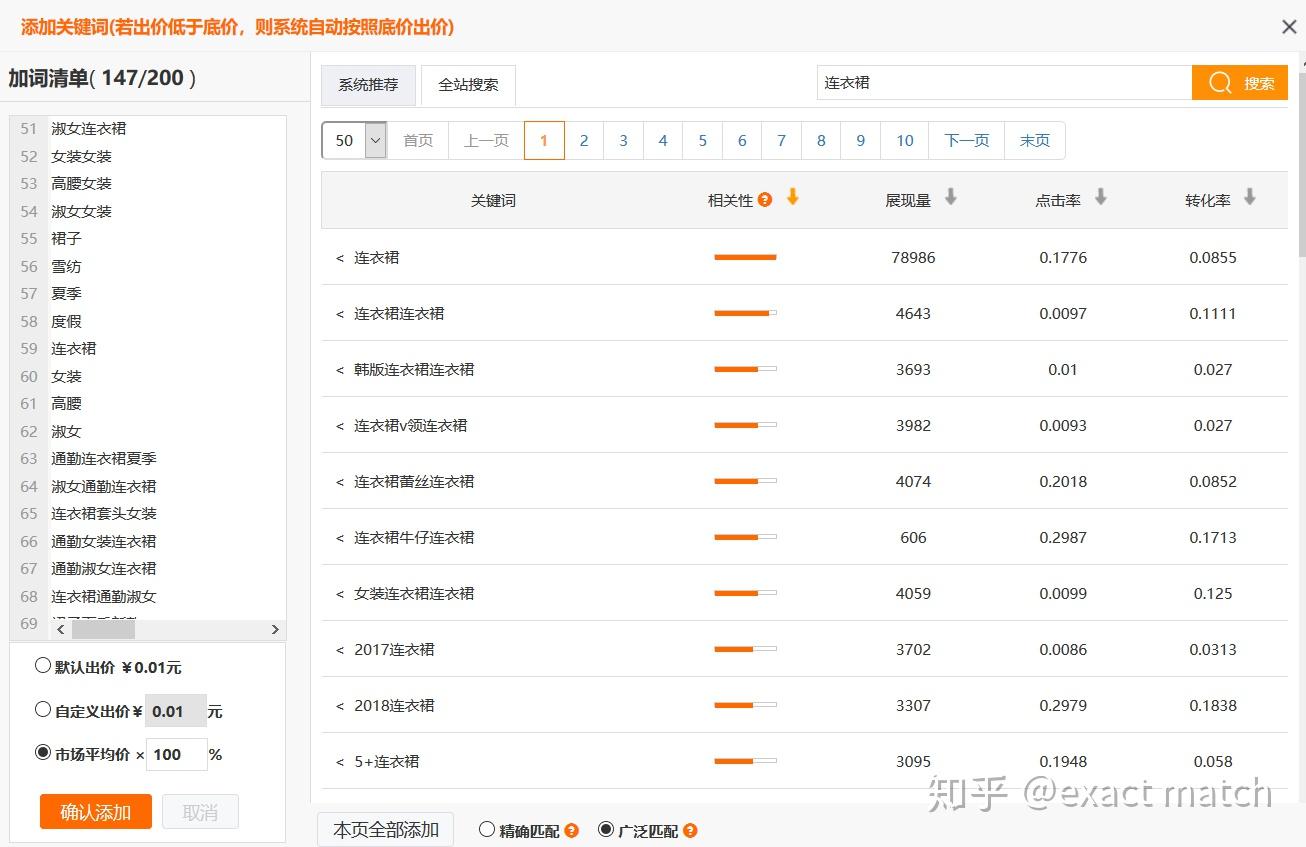Focus the 连衣裙 search input field
1306x847 pixels.
1004,83
